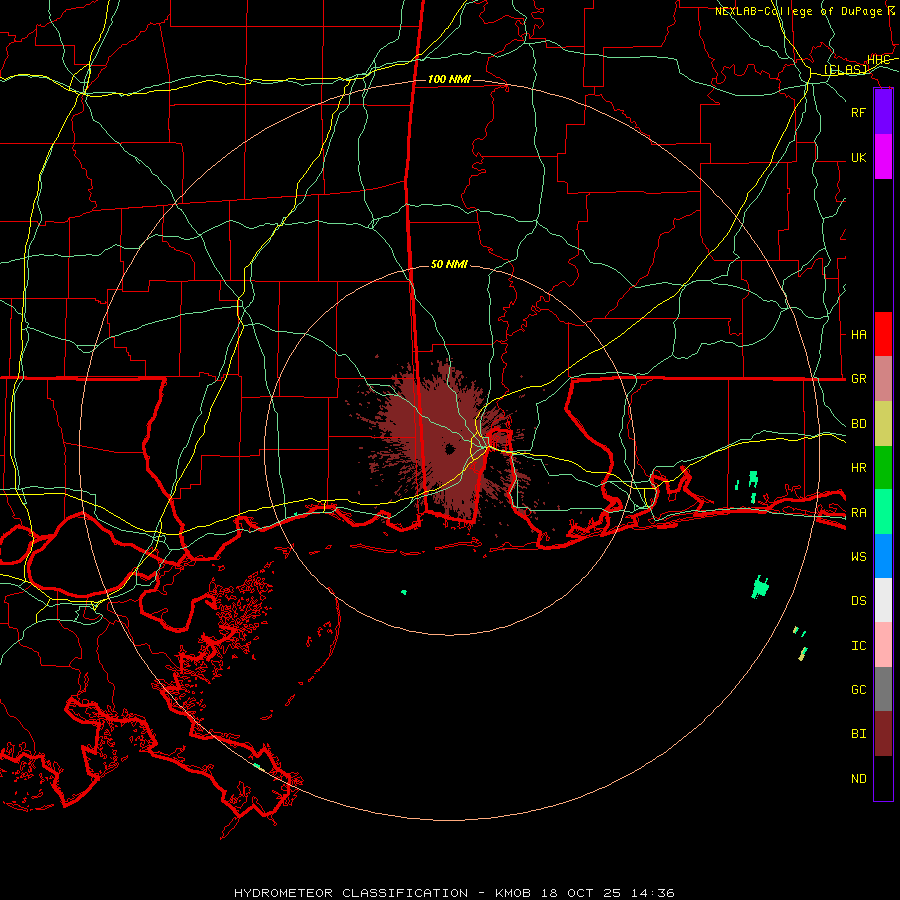This screenshot has height=900, width=900.
Task: Click the BD legend label text
Action: 858,424
